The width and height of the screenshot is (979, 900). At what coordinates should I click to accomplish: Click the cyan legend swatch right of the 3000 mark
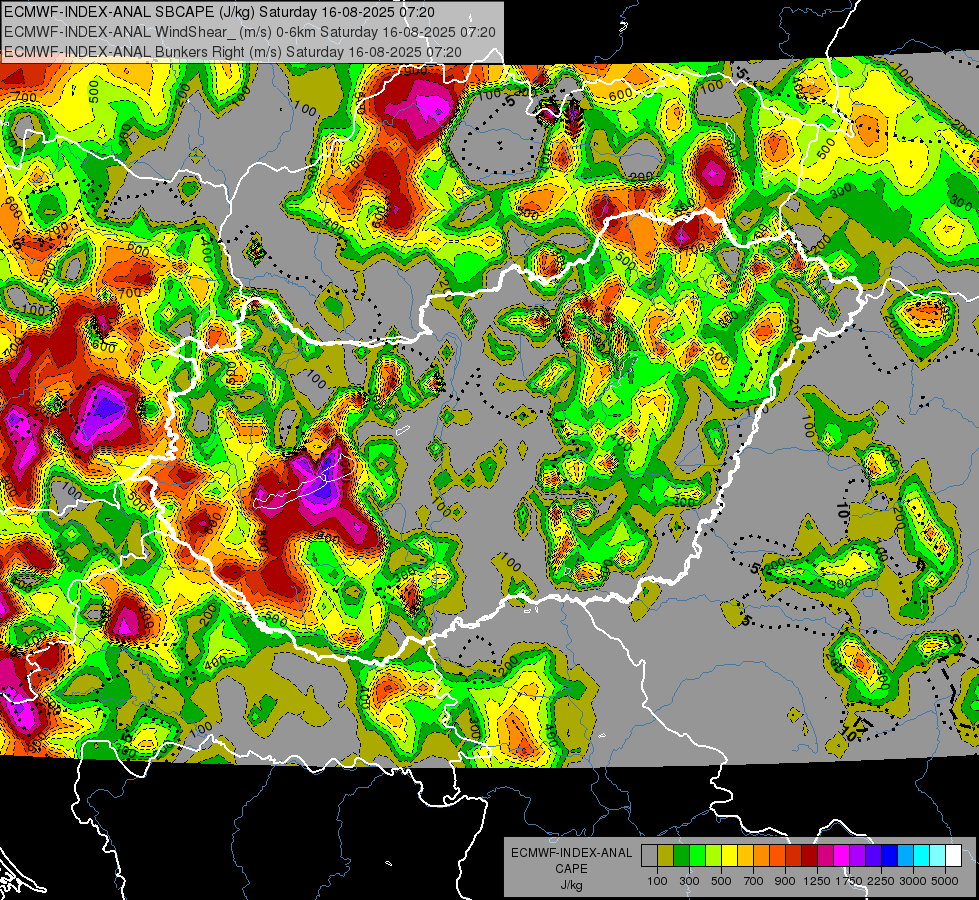[x=922, y=856]
